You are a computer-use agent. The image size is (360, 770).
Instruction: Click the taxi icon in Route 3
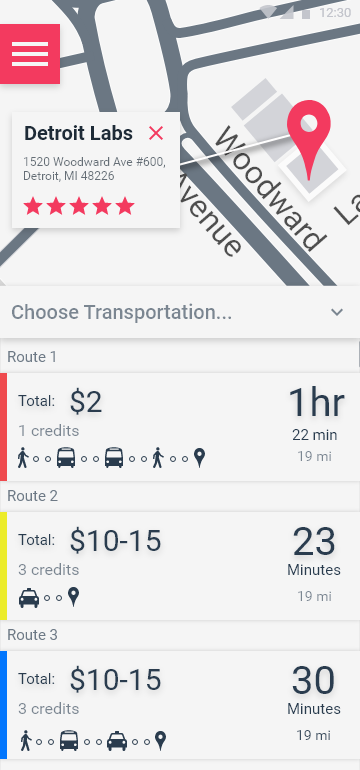[117, 741]
